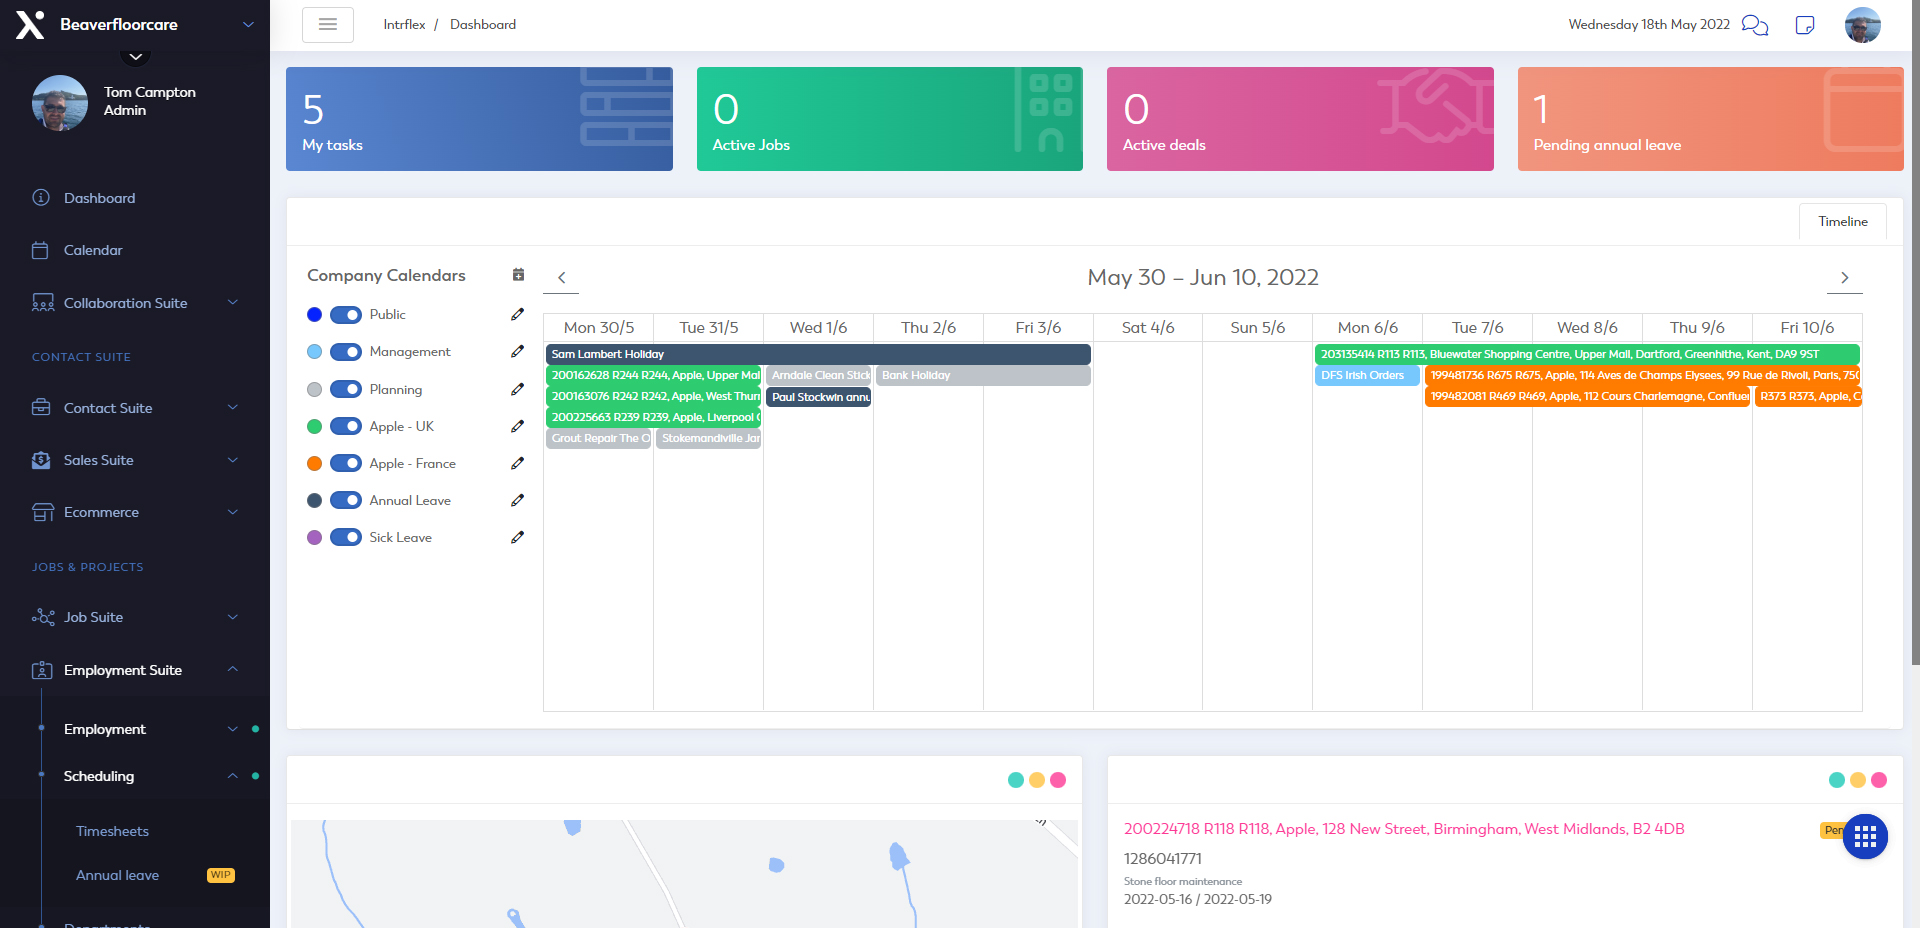1920x928 pixels.
Task: Click the hamburger menu button
Action: coord(328,25)
